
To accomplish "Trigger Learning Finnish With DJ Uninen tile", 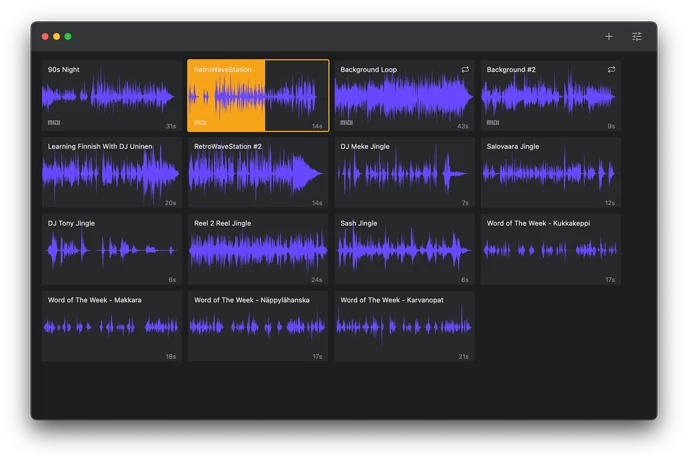I will 112,172.
